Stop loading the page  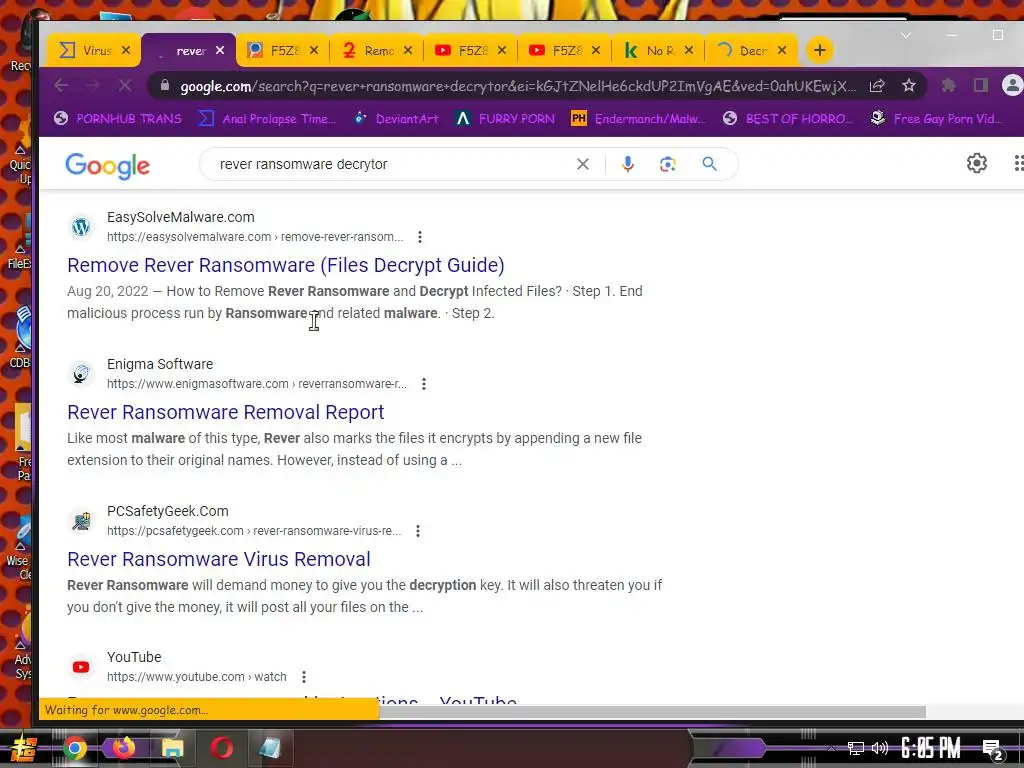coord(125,86)
